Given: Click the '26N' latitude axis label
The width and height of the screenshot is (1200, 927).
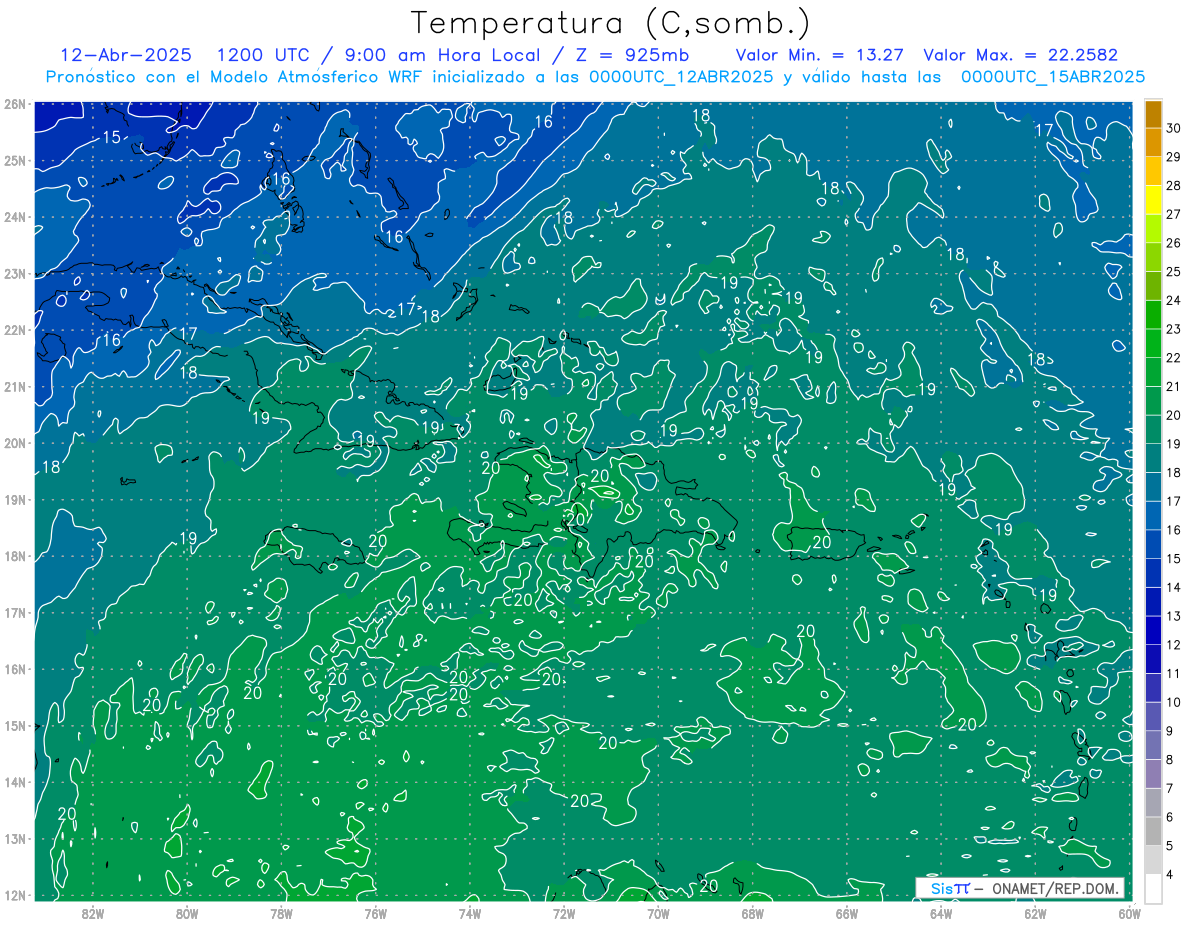Looking at the screenshot, I should point(15,104).
